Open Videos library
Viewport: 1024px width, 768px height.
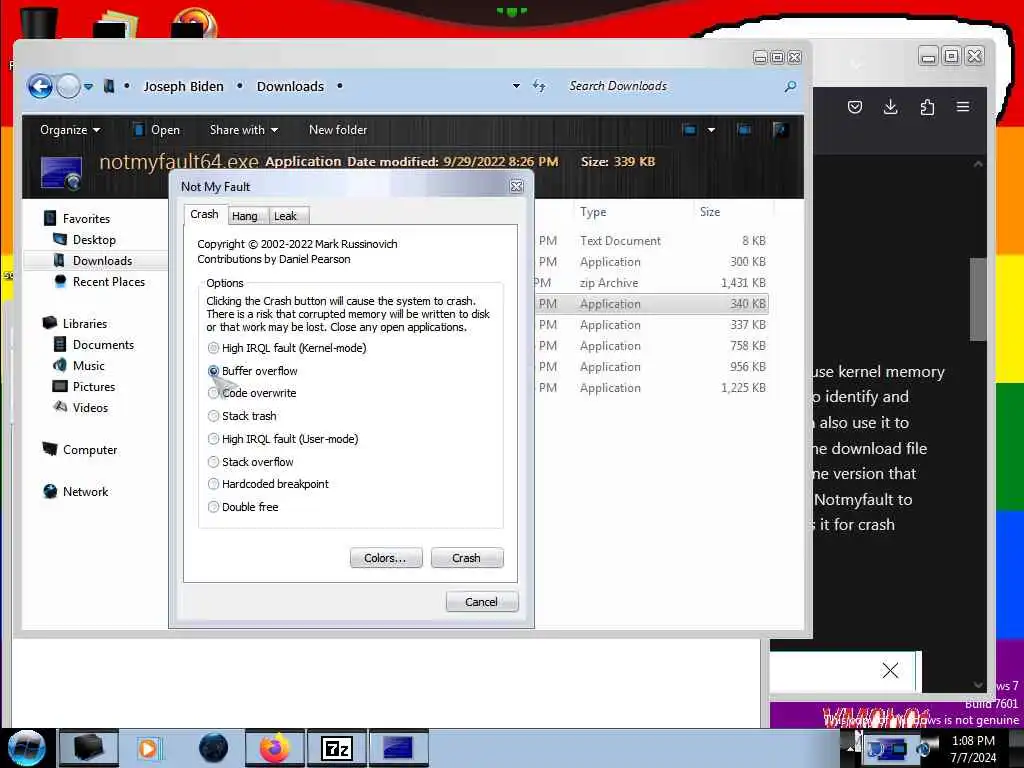(90, 408)
